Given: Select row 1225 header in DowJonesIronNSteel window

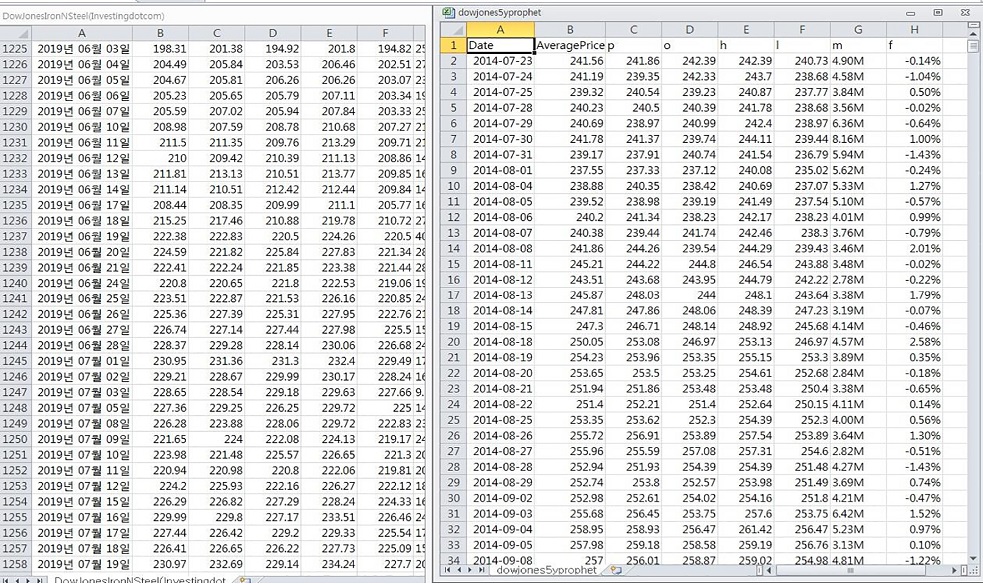Looking at the screenshot, I should click(15, 48).
